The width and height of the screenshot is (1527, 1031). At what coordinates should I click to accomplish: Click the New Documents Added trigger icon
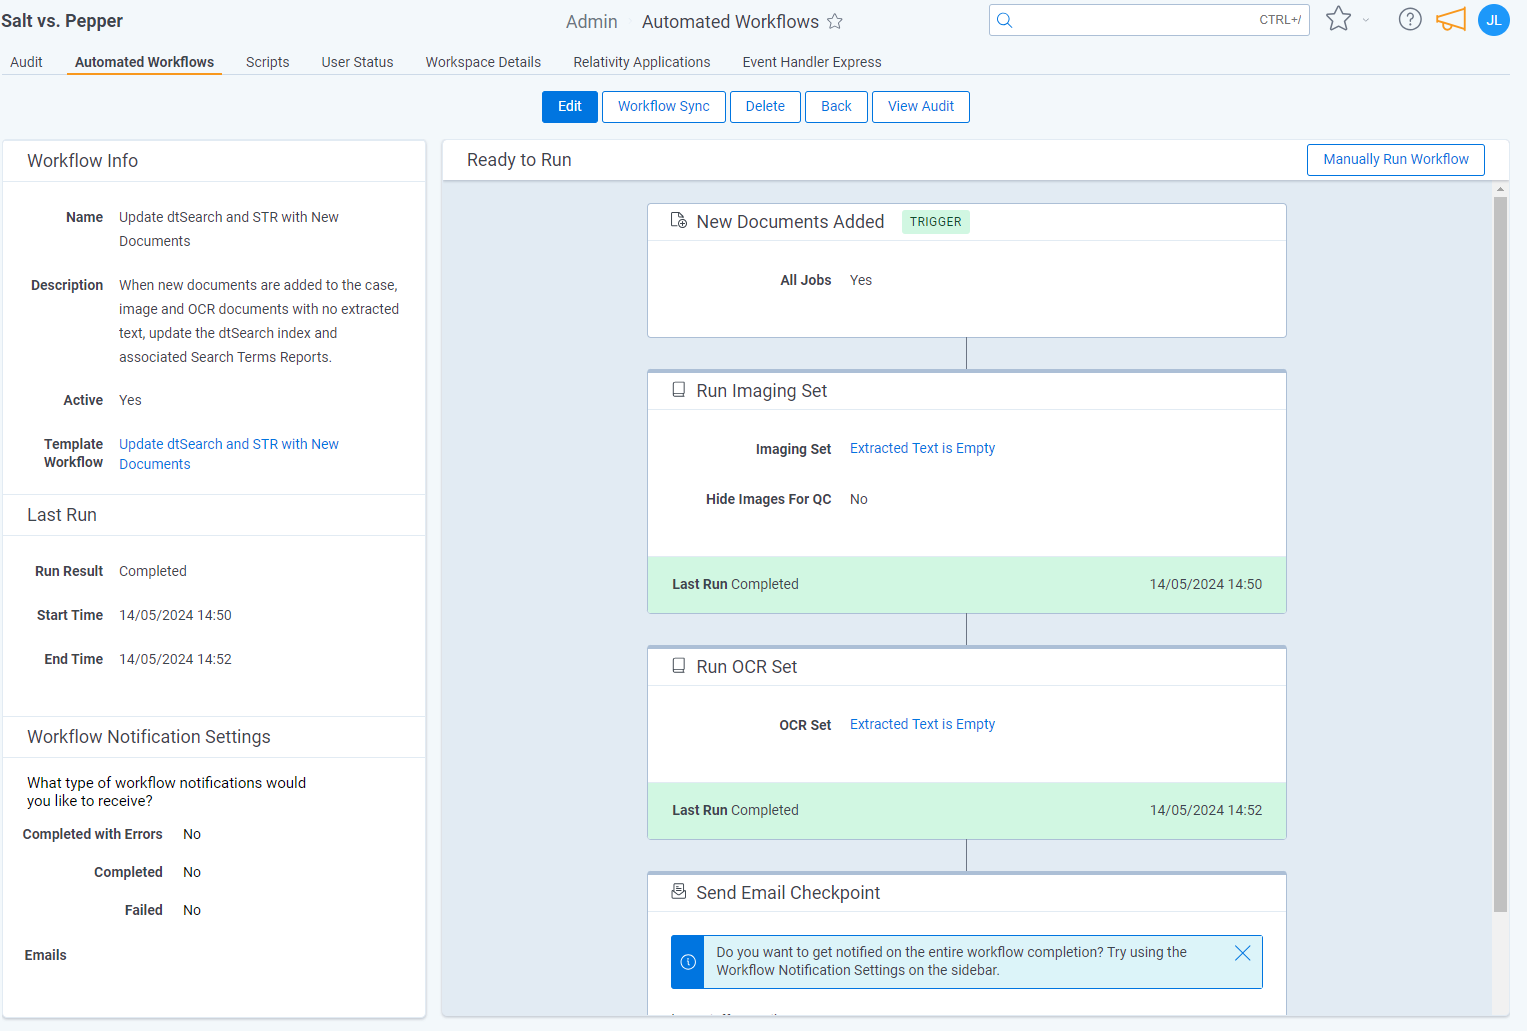point(679,221)
